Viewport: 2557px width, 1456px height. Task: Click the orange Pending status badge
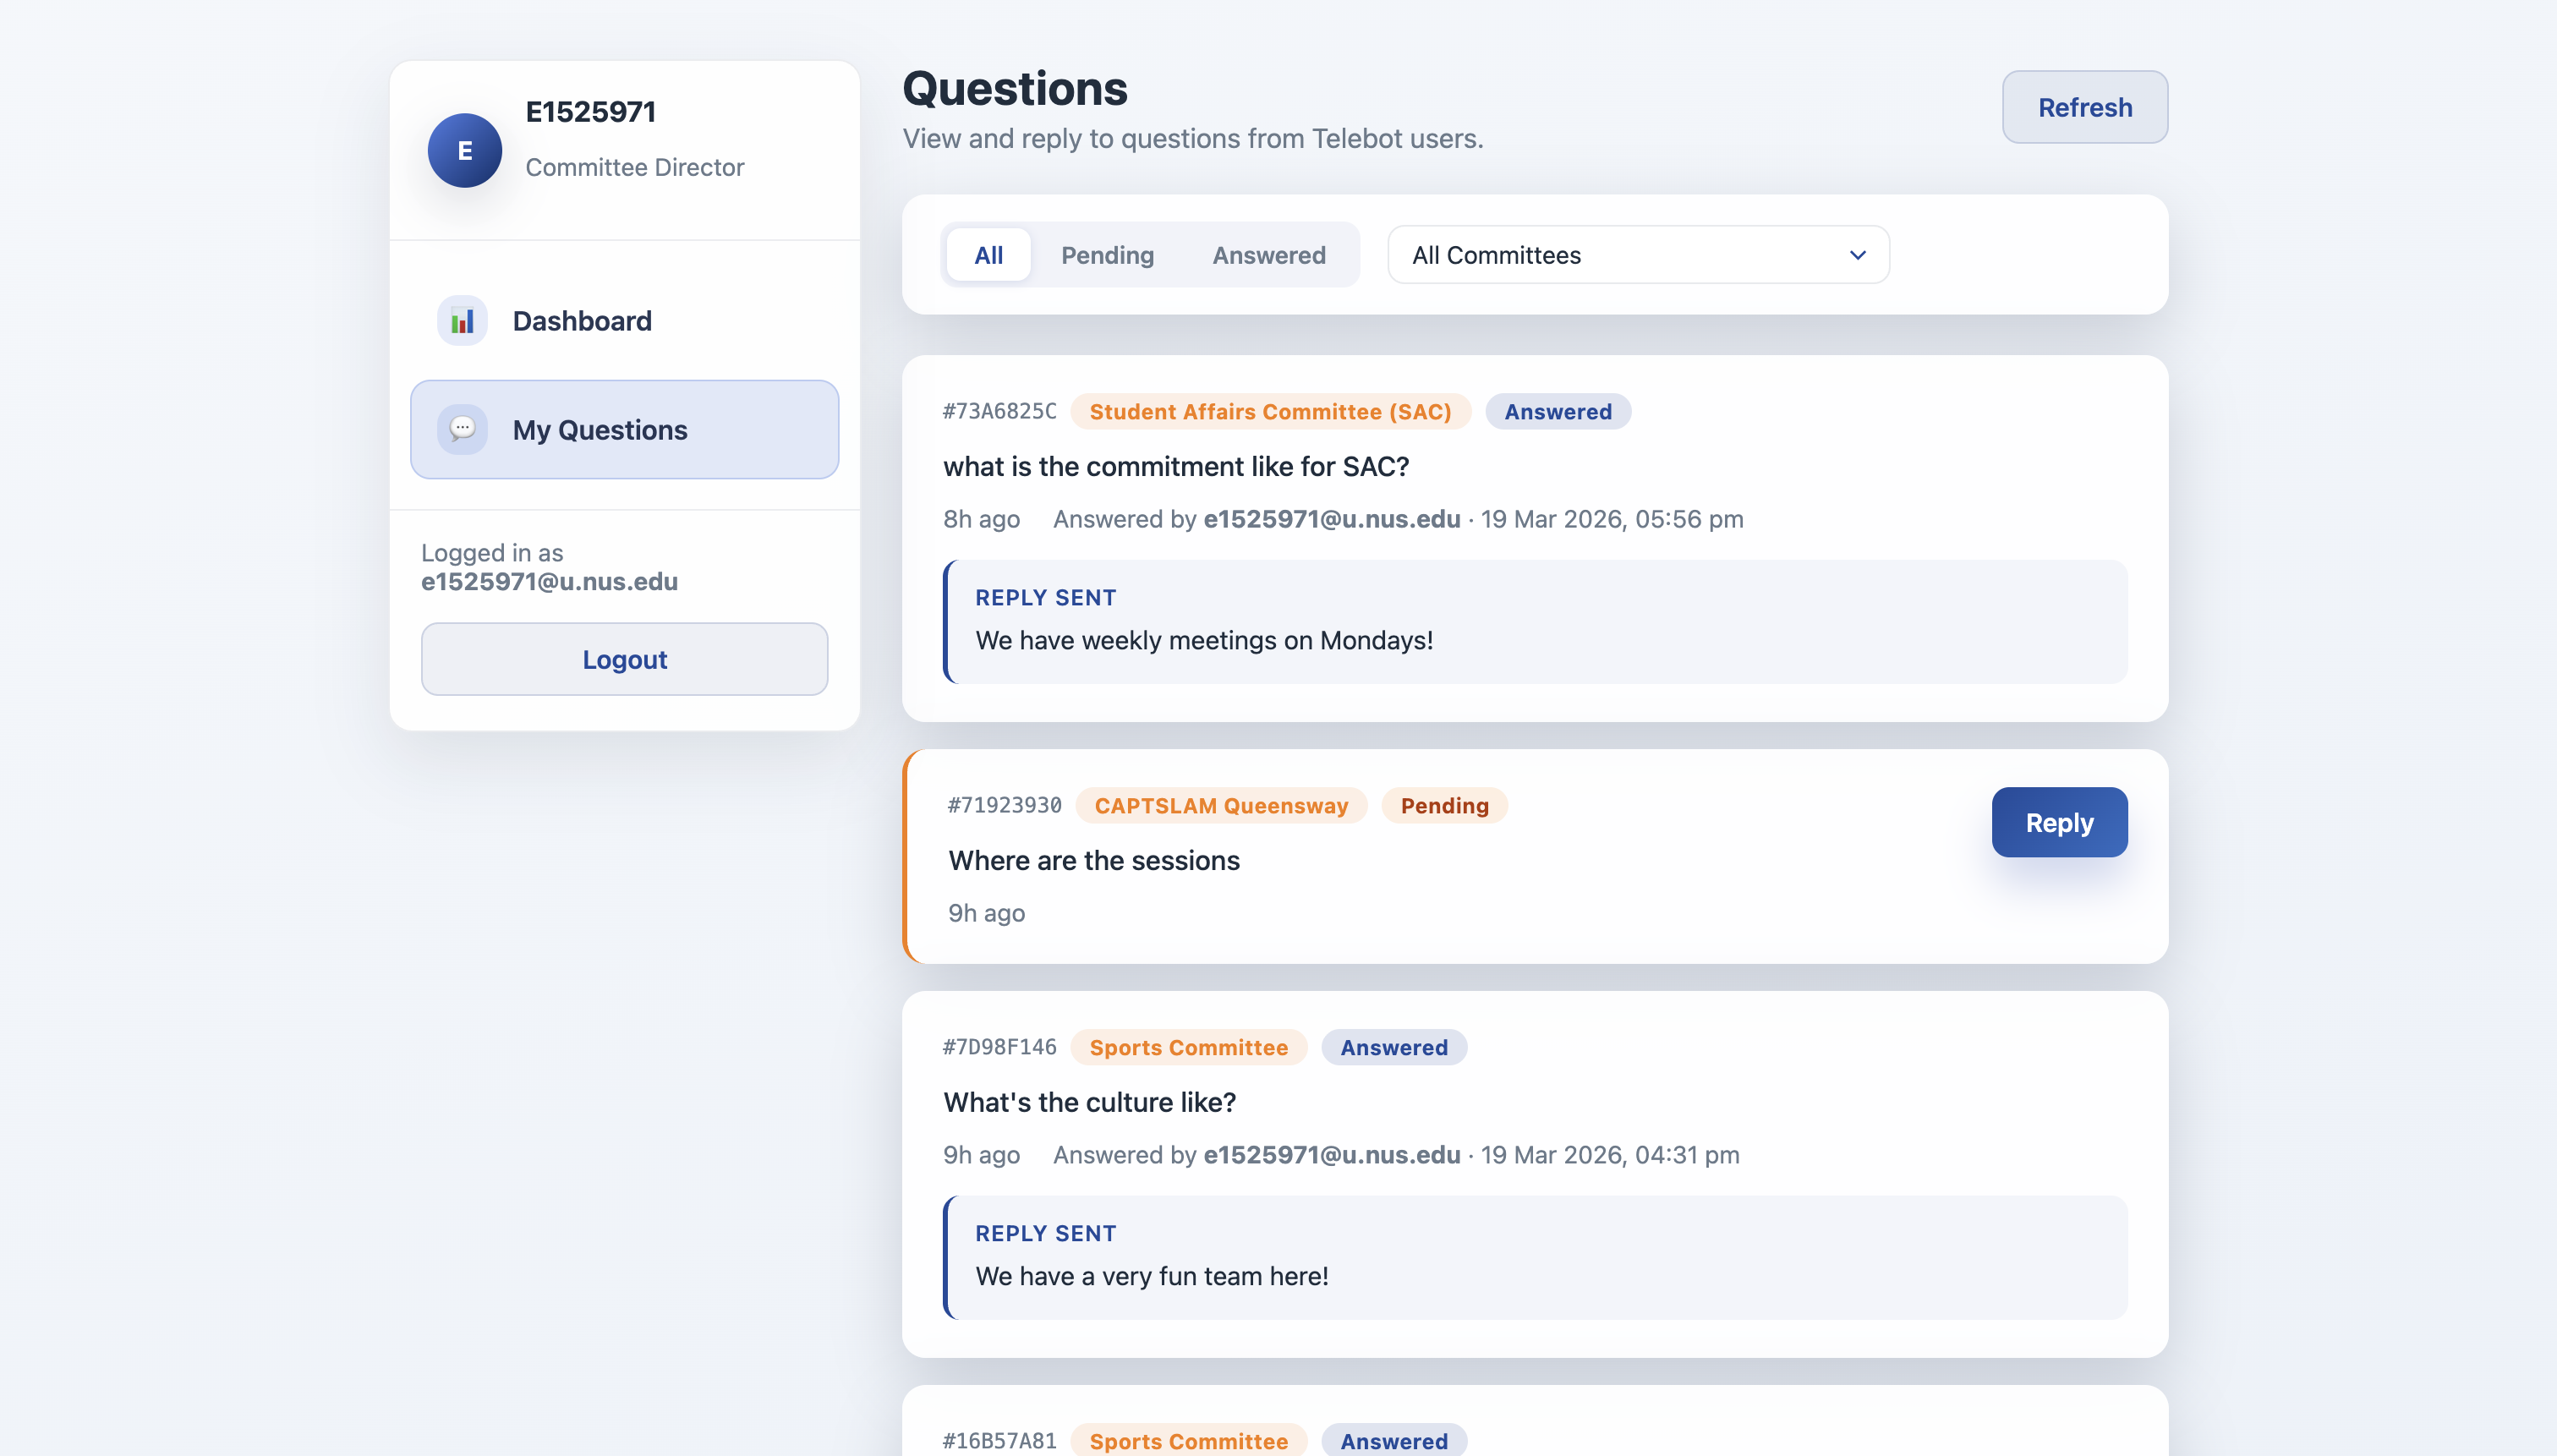click(x=1443, y=806)
